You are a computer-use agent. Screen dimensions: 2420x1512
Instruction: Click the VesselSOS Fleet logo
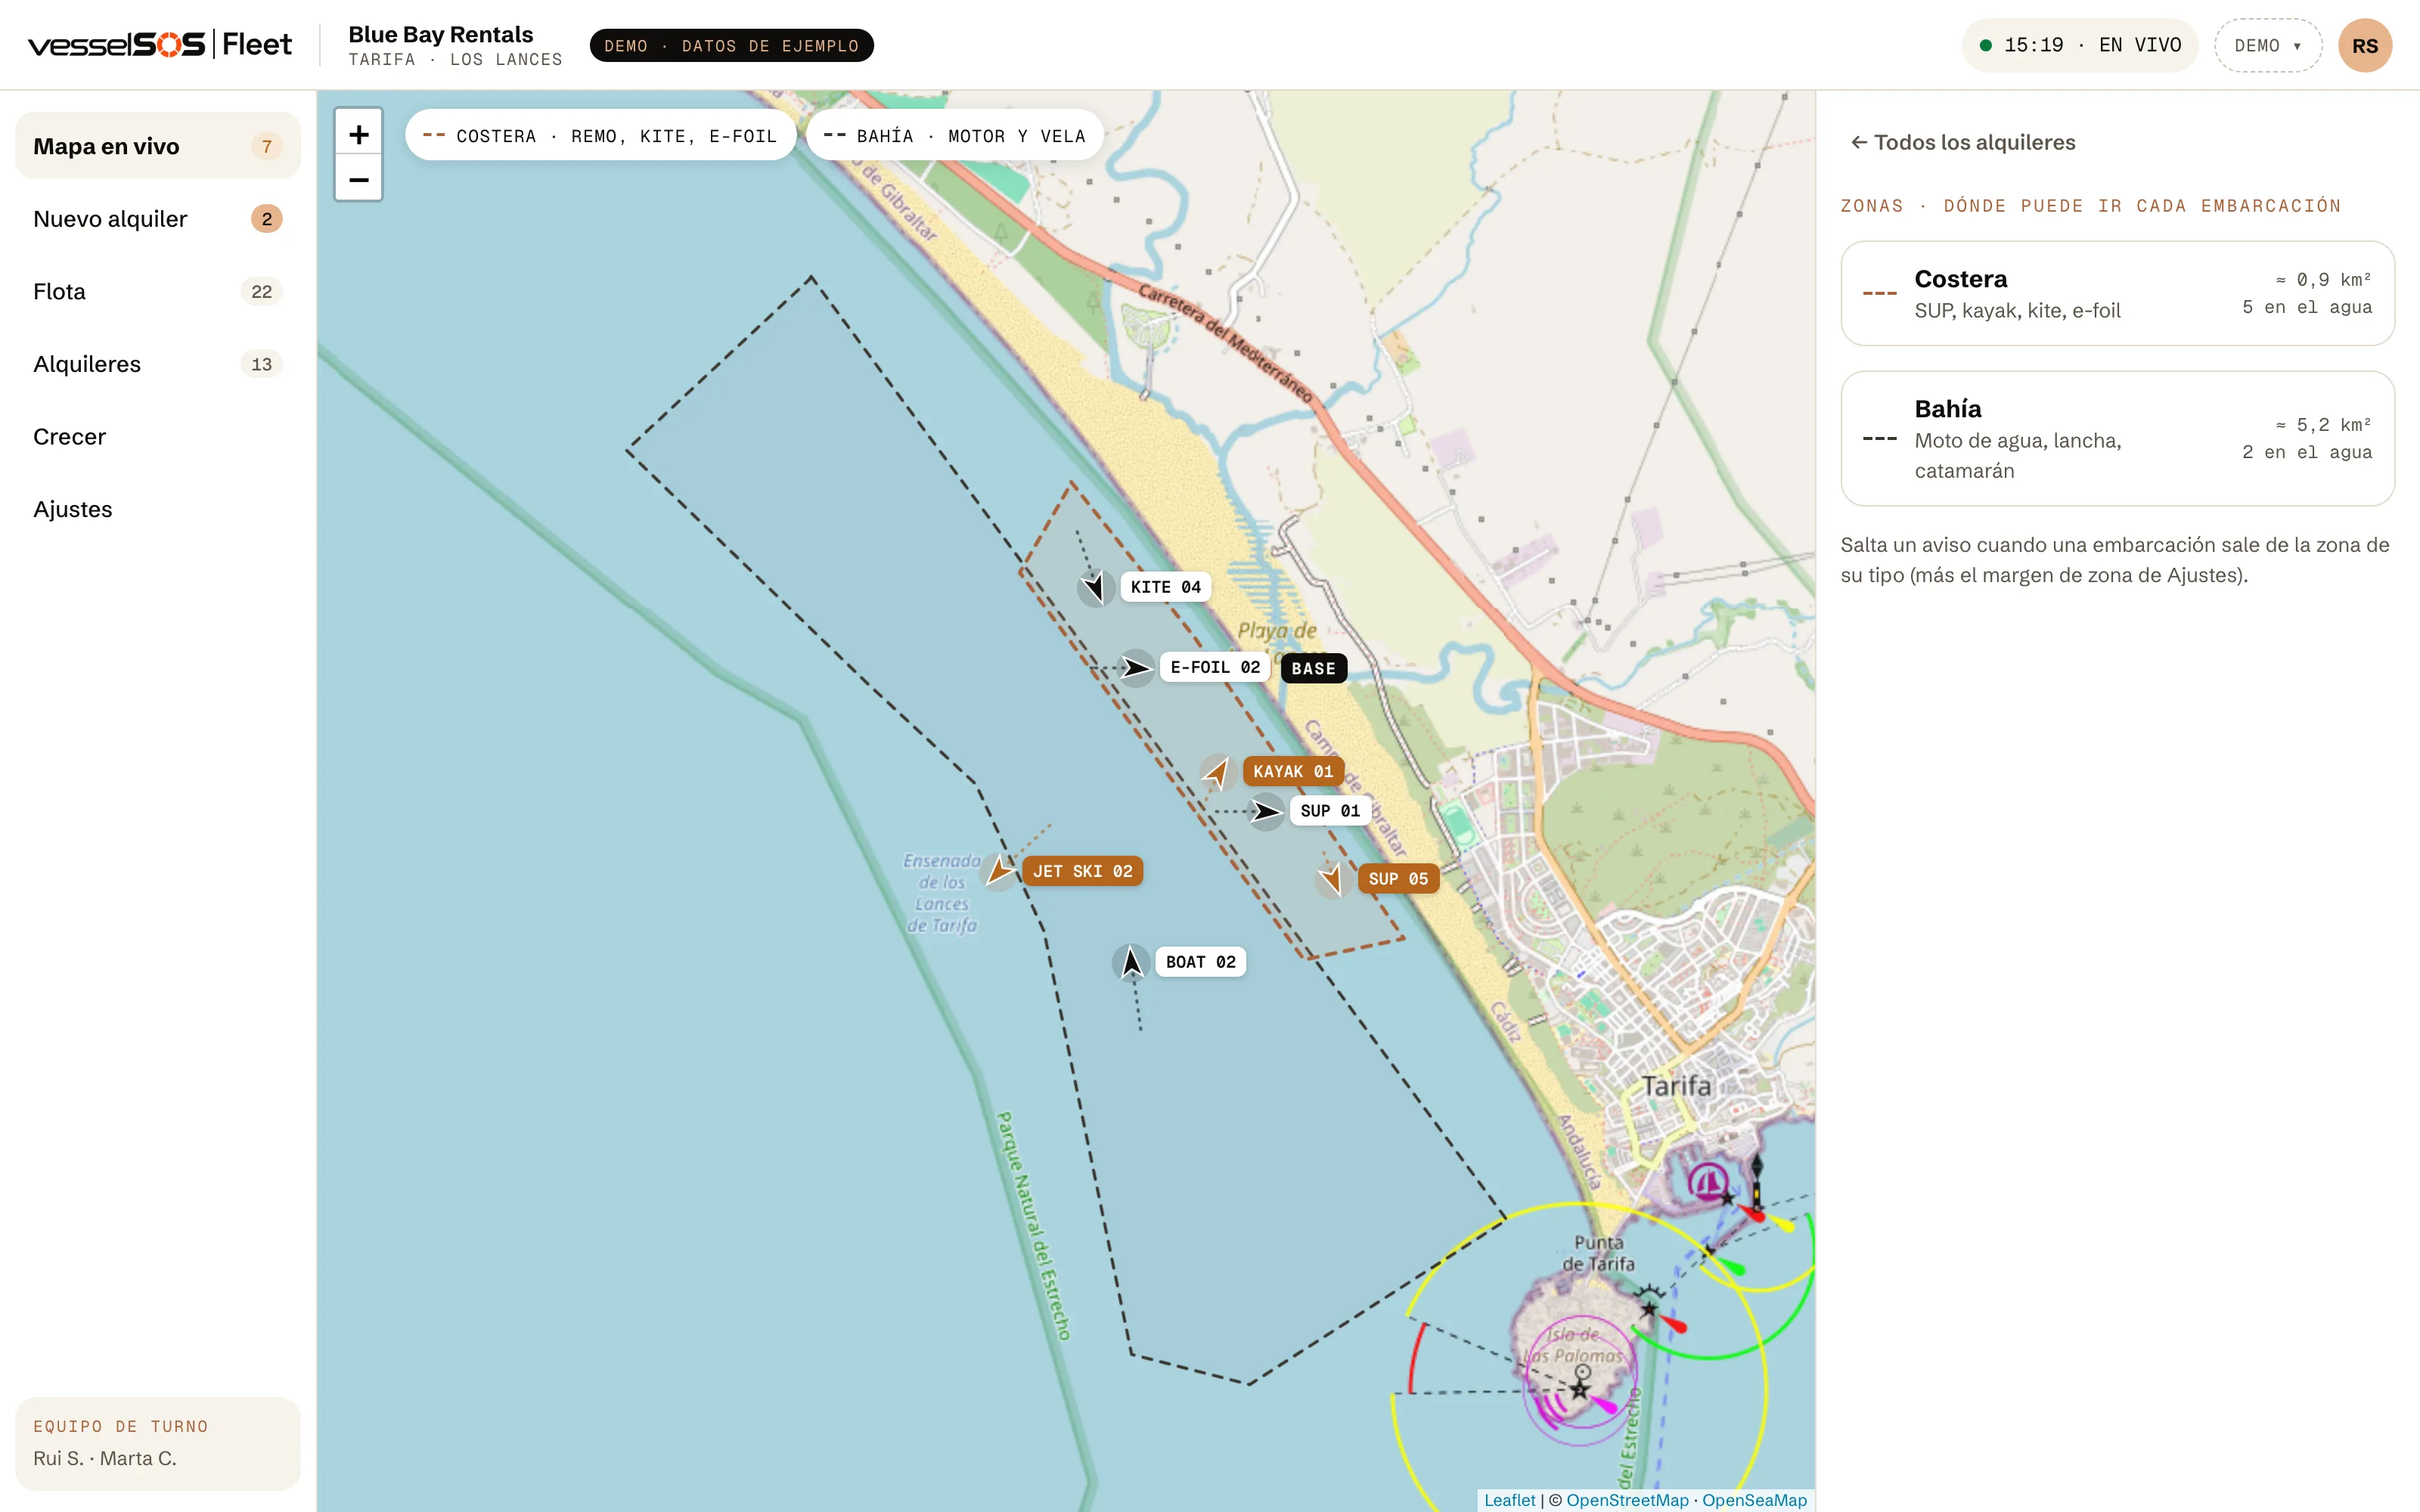coord(160,45)
